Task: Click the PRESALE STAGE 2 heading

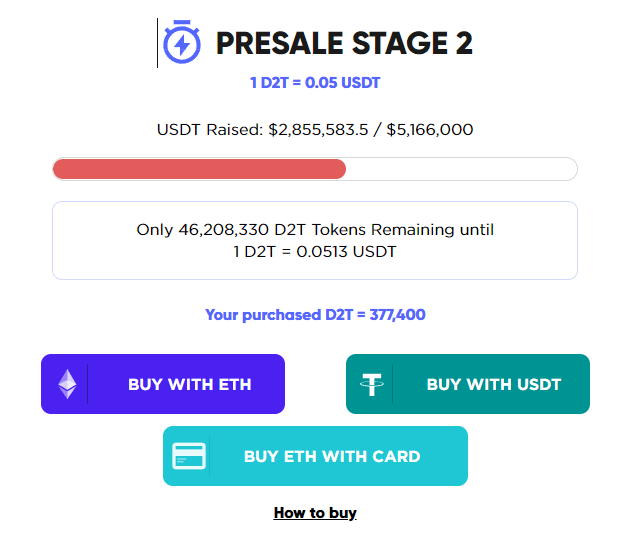Action: point(344,43)
